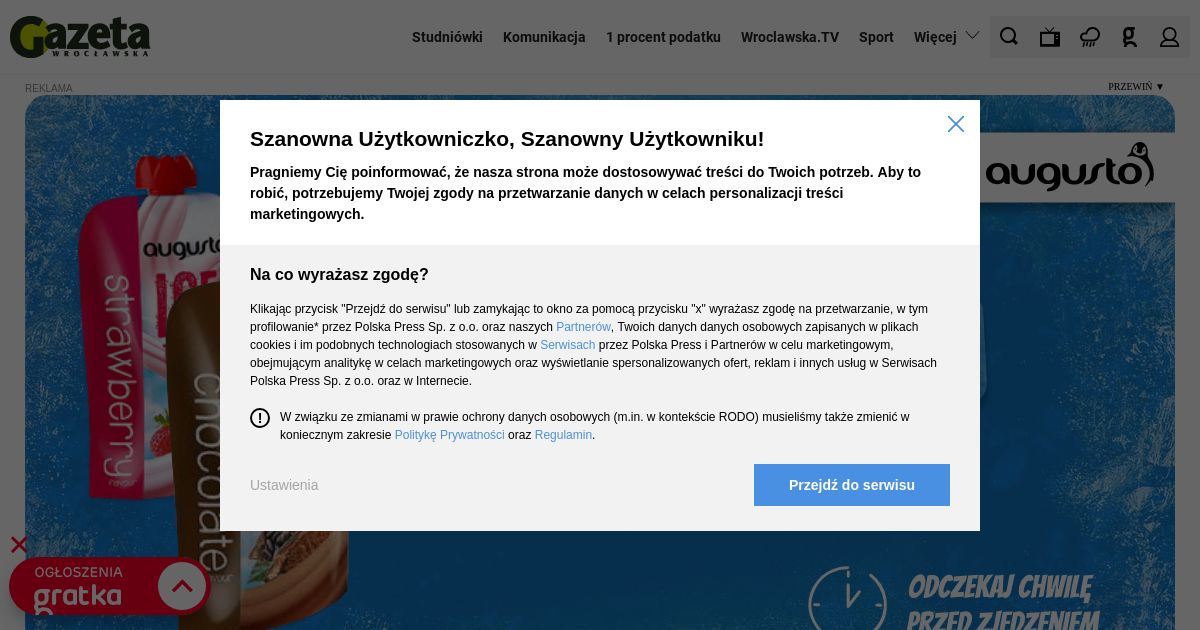Viewport: 1200px width, 630px height.
Task: Click the REKLAMA label above the ad
Action: (x=49, y=88)
